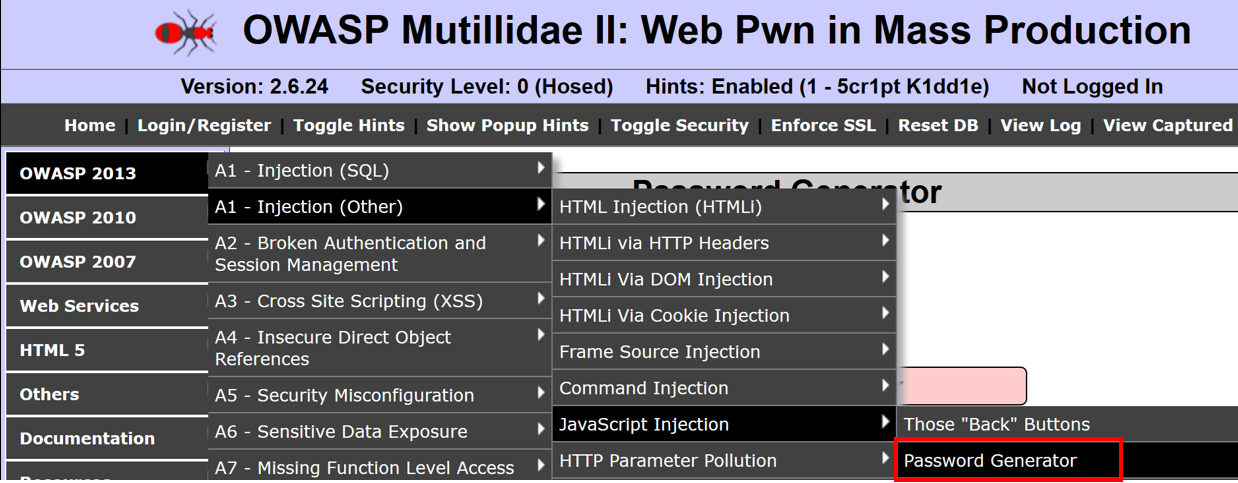Choose A2 - Broken Authentication and Session Management

click(380, 254)
